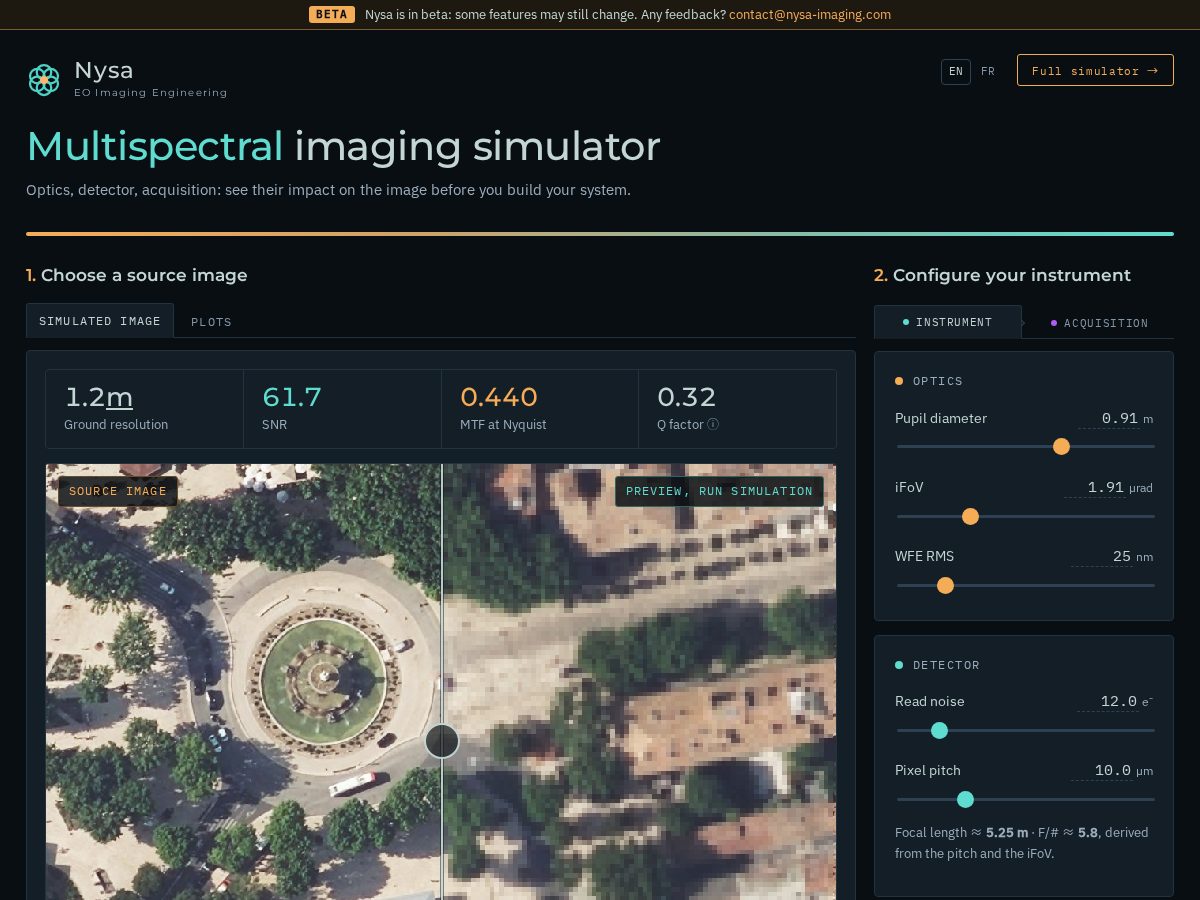The width and height of the screenshot is (1200, 900).
Task: Edit the Pixel pitch value 10.0
Action: 1101,770
